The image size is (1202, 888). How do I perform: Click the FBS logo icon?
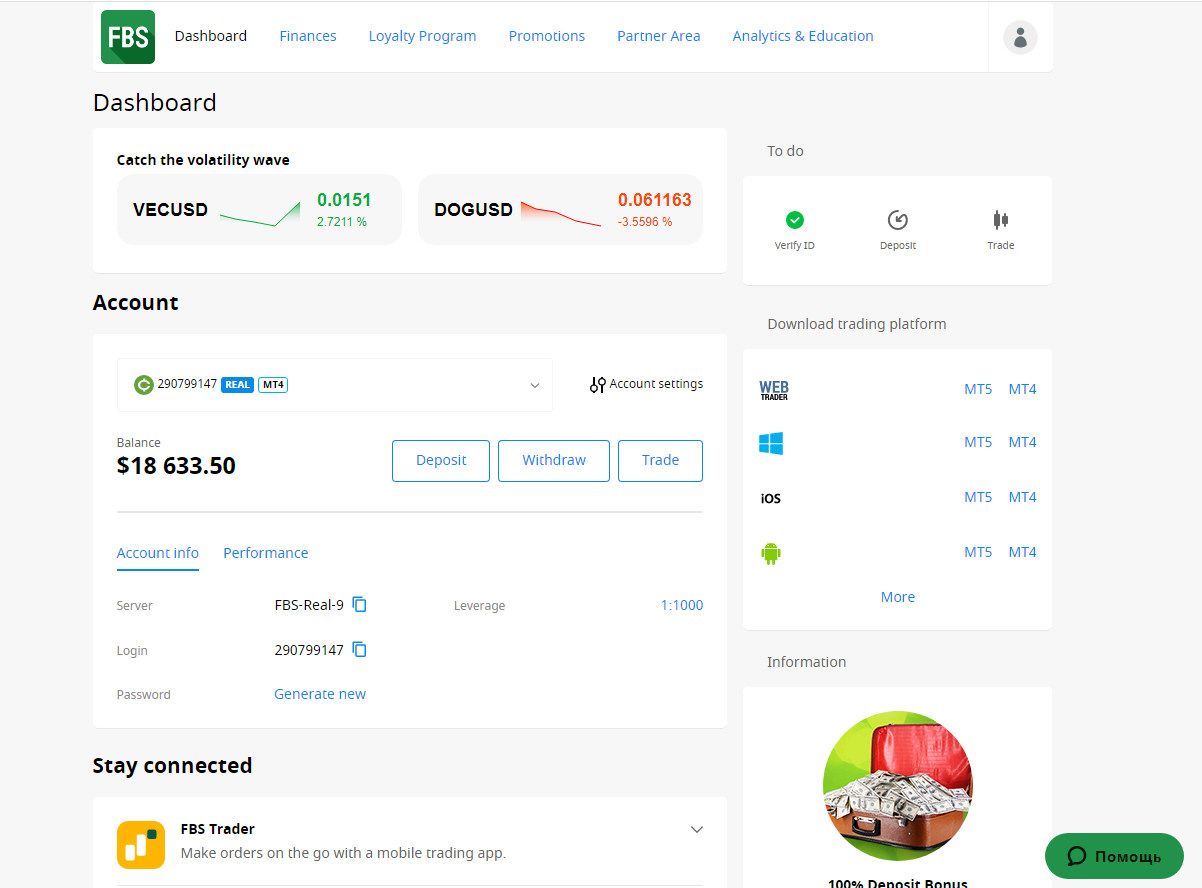pyautogui.click(x=128, y=37)
